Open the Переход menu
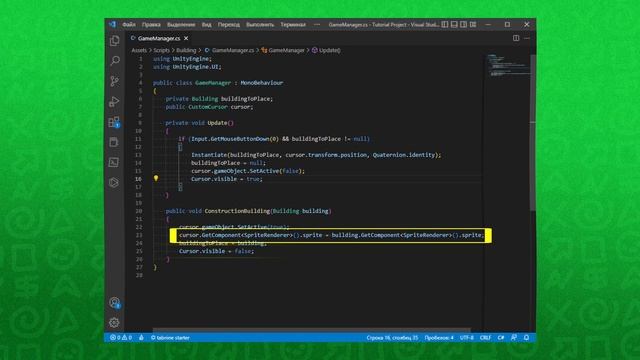The height and width of the screenshot is (360, 640). [x=229, y=24]
